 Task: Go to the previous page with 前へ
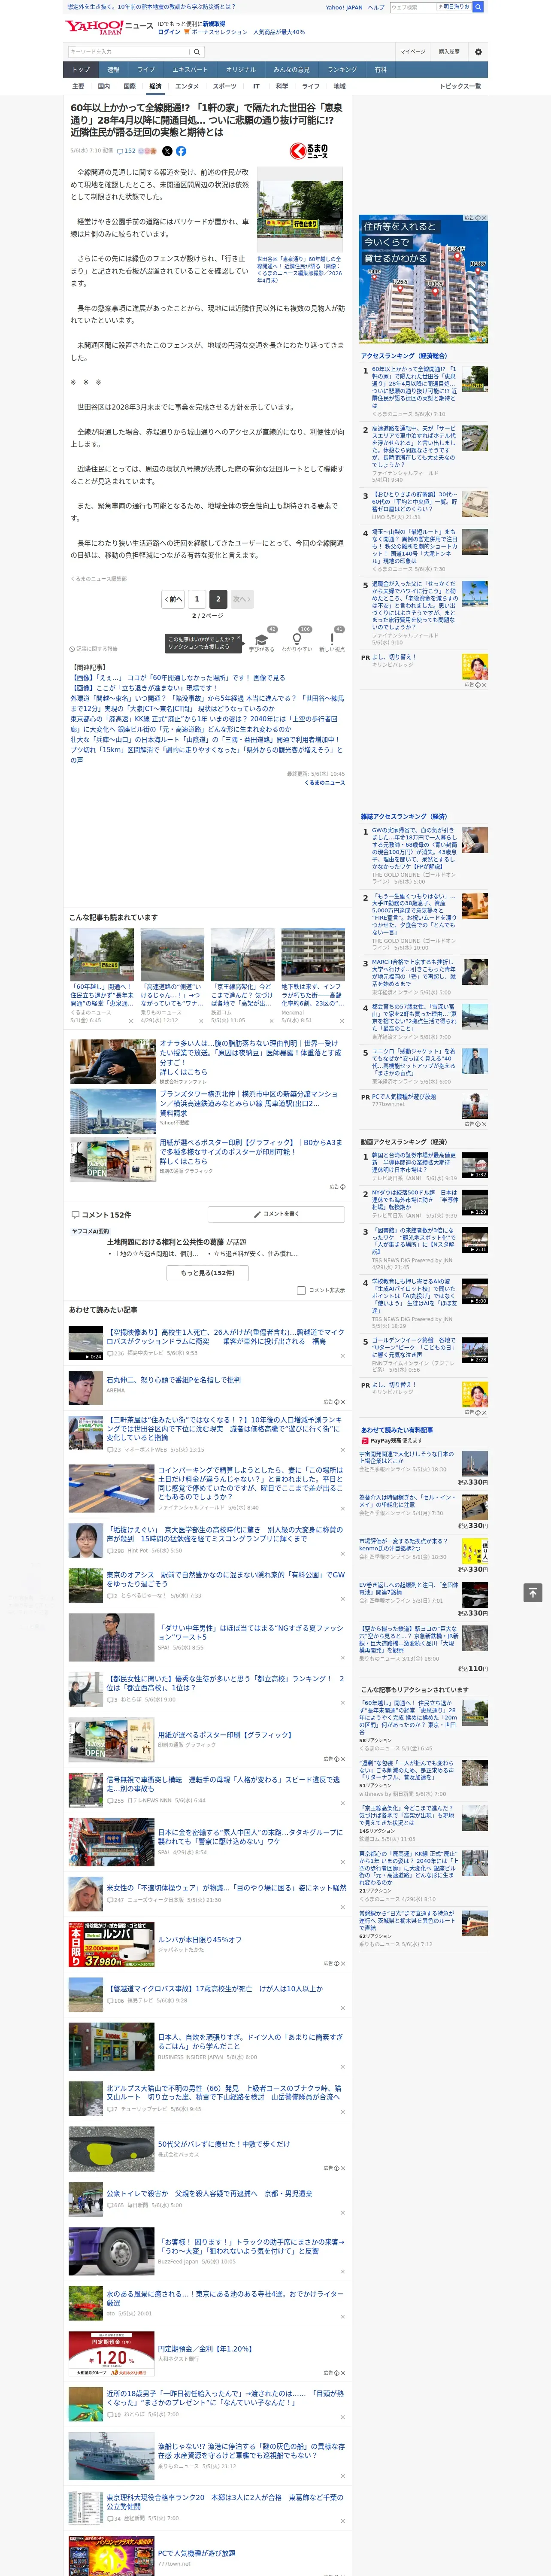[174, 599]
